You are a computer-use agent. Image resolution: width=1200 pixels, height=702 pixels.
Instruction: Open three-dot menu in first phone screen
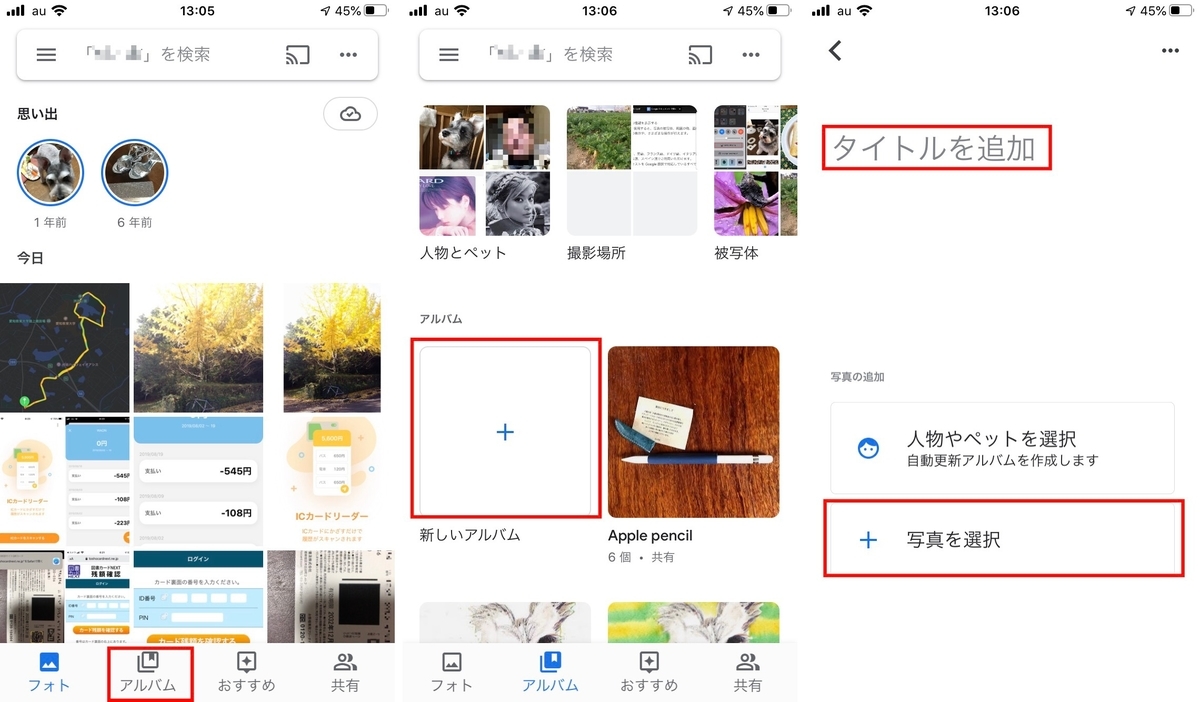coord(348,55)
